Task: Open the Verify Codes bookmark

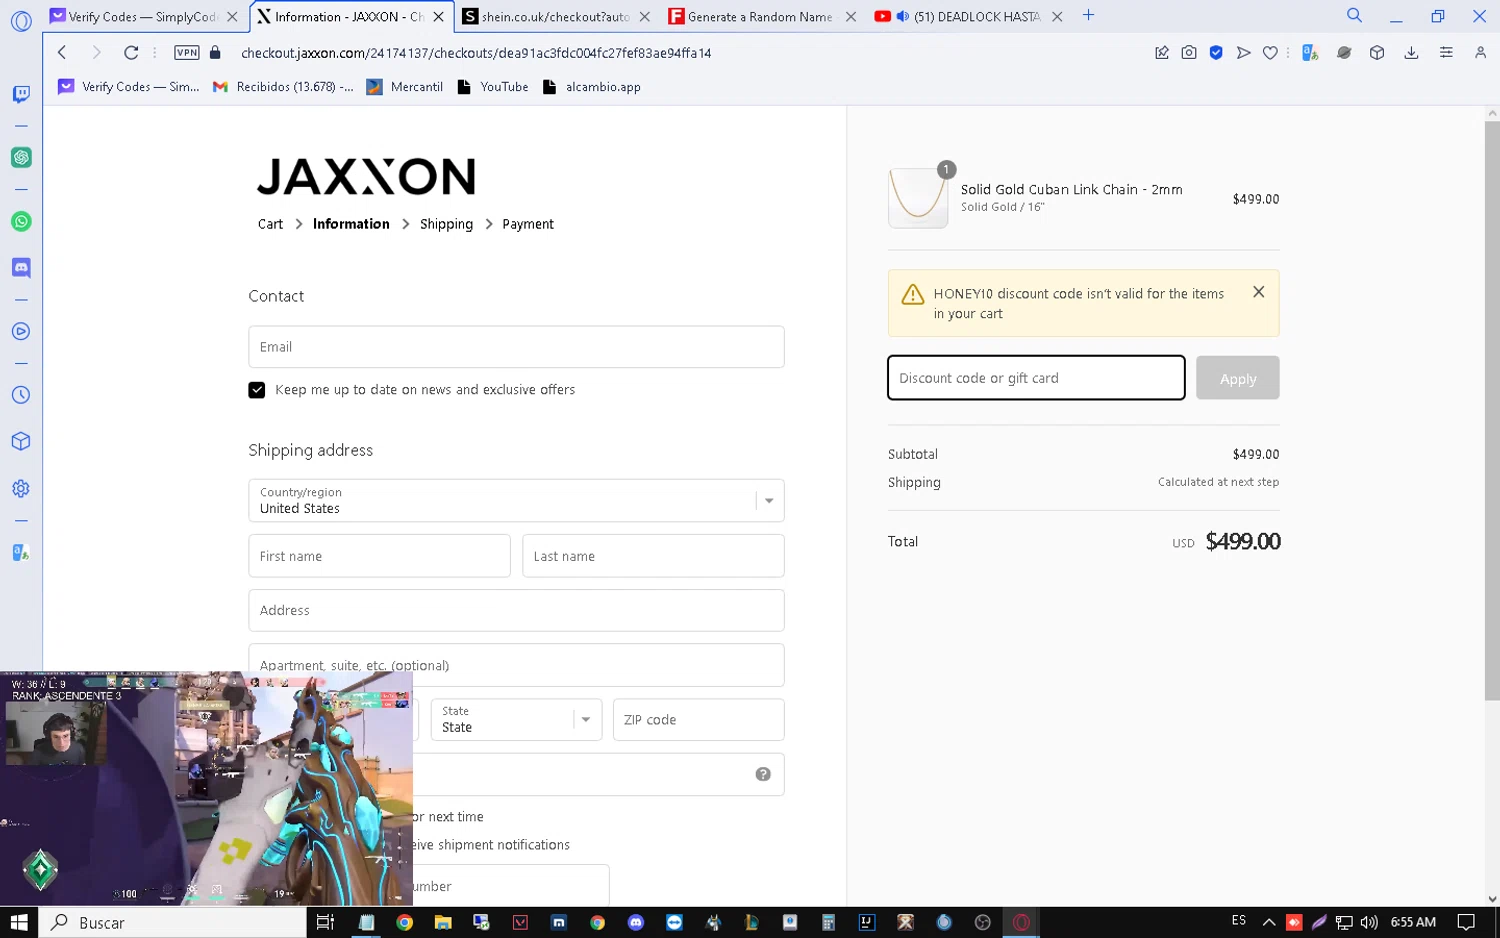Action: point(129,87)
